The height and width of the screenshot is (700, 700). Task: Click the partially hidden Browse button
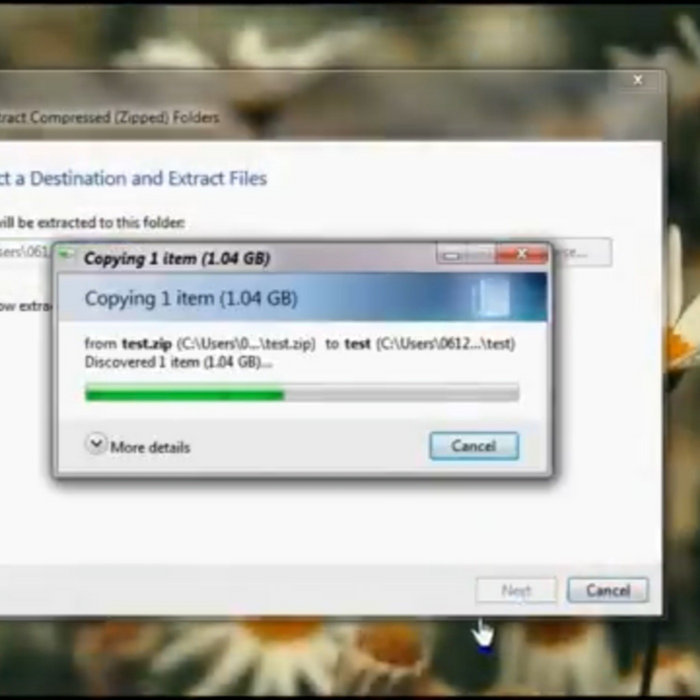tap(581, 252)
